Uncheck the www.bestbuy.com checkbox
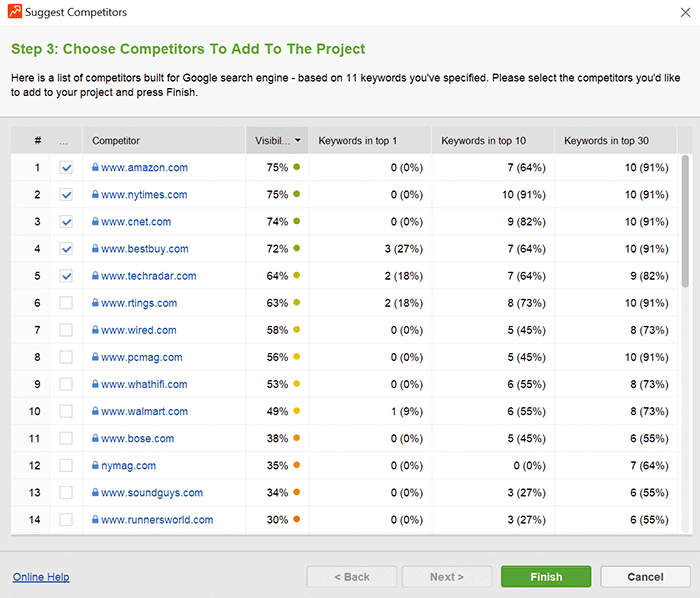Image resolution: width=700 pixels, height=598 pixels. tap(66, 249)
